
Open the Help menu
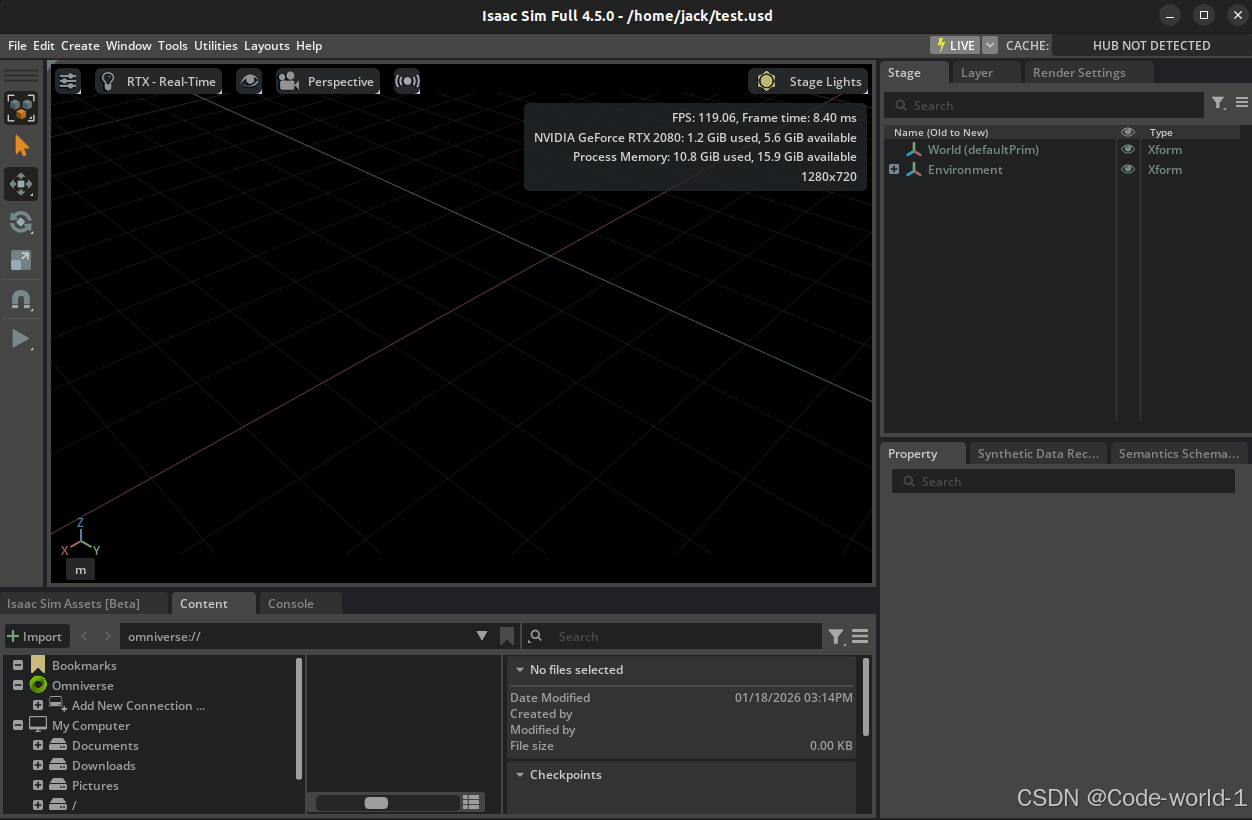tap(309, 45)
